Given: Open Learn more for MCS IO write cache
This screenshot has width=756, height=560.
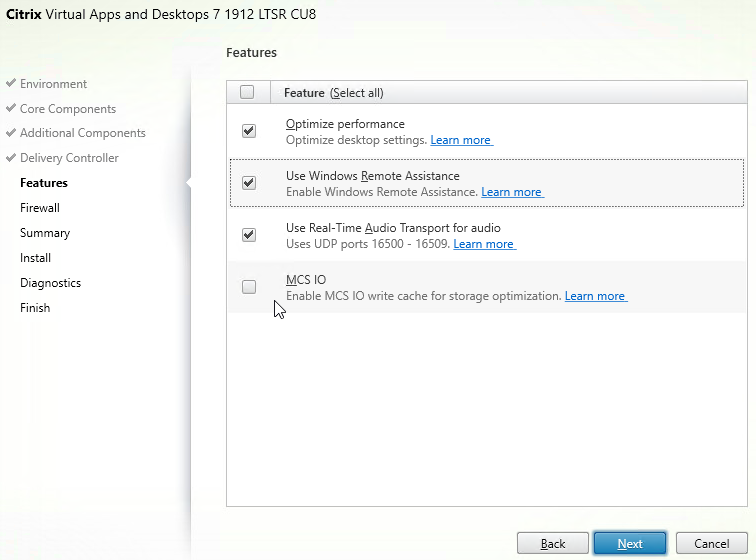Looking at the screenshot, I should [x=596, y=297].
